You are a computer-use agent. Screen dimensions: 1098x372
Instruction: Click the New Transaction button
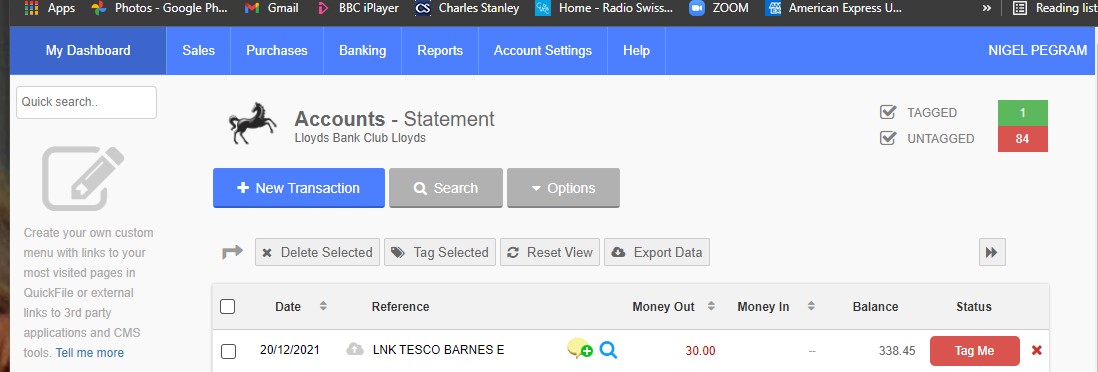(x=299, y=188)
